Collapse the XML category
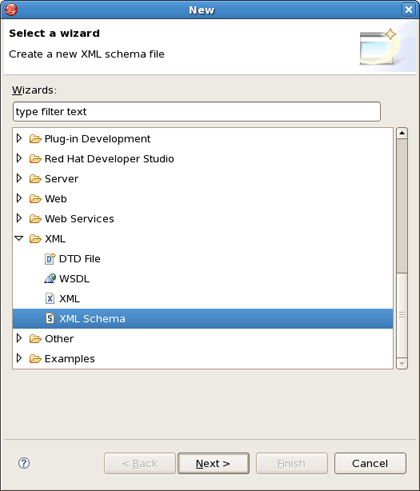The image size is (420, 491). click(x=19, y=238)
